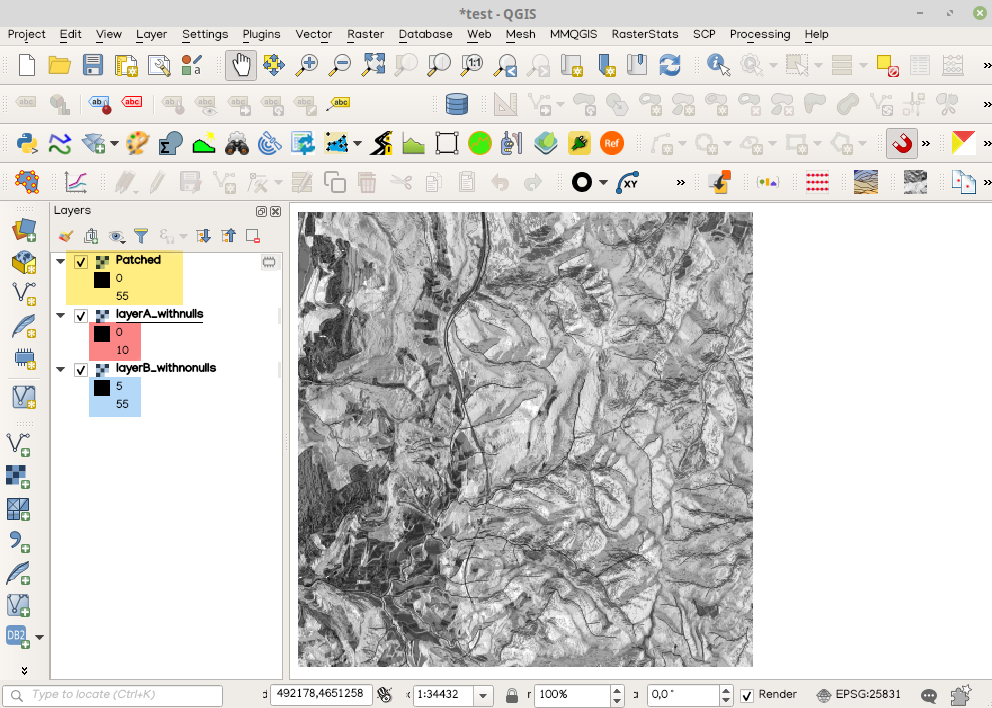Open the yellow abc label tool
The height and width of the screenshot is (708, 992).
339,103
